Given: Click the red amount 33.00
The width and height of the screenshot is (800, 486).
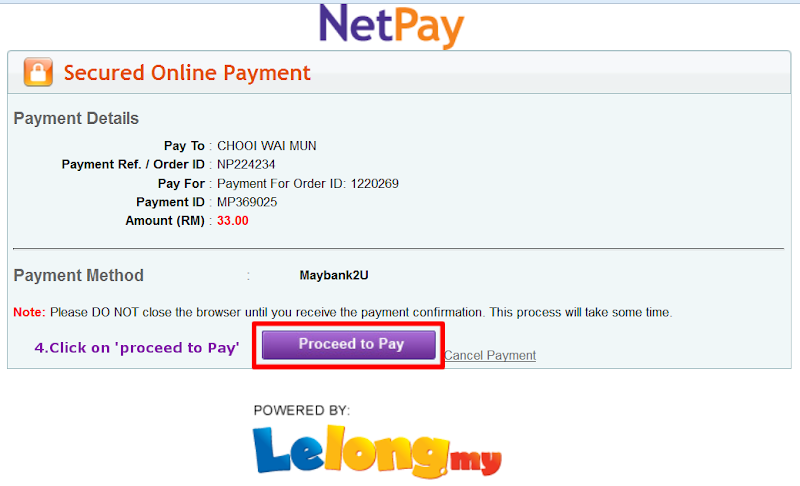Looking at the screenshot, I should (x=233, y=221).
